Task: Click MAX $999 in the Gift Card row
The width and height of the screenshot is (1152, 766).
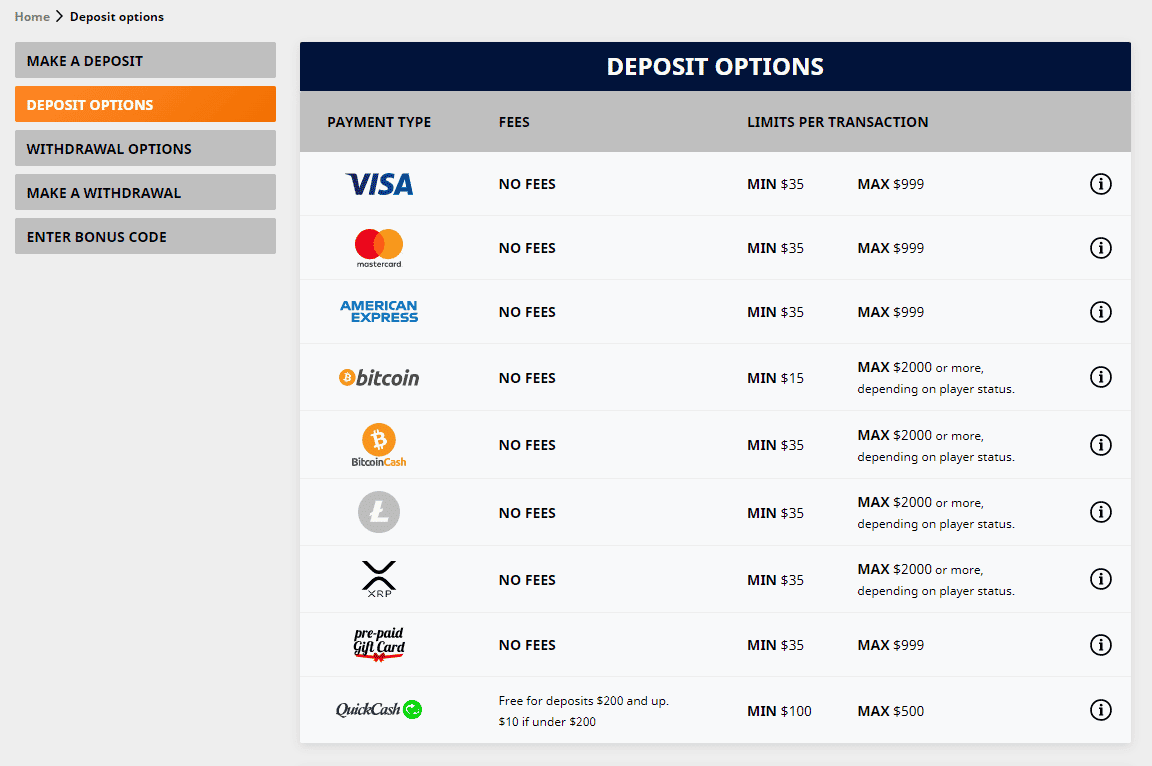Action: (x=890, y=646)
